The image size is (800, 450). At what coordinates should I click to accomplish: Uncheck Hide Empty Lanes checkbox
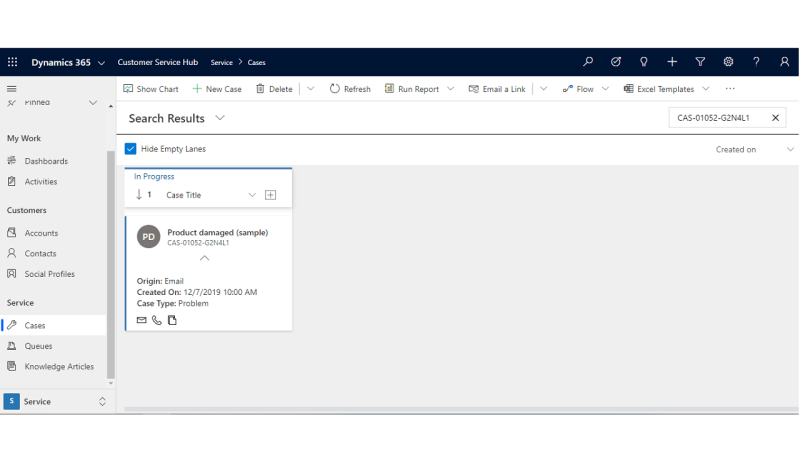coord(131,149)
